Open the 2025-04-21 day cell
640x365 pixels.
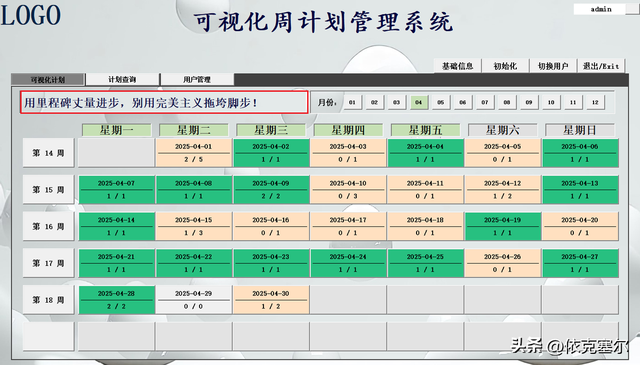116,263
